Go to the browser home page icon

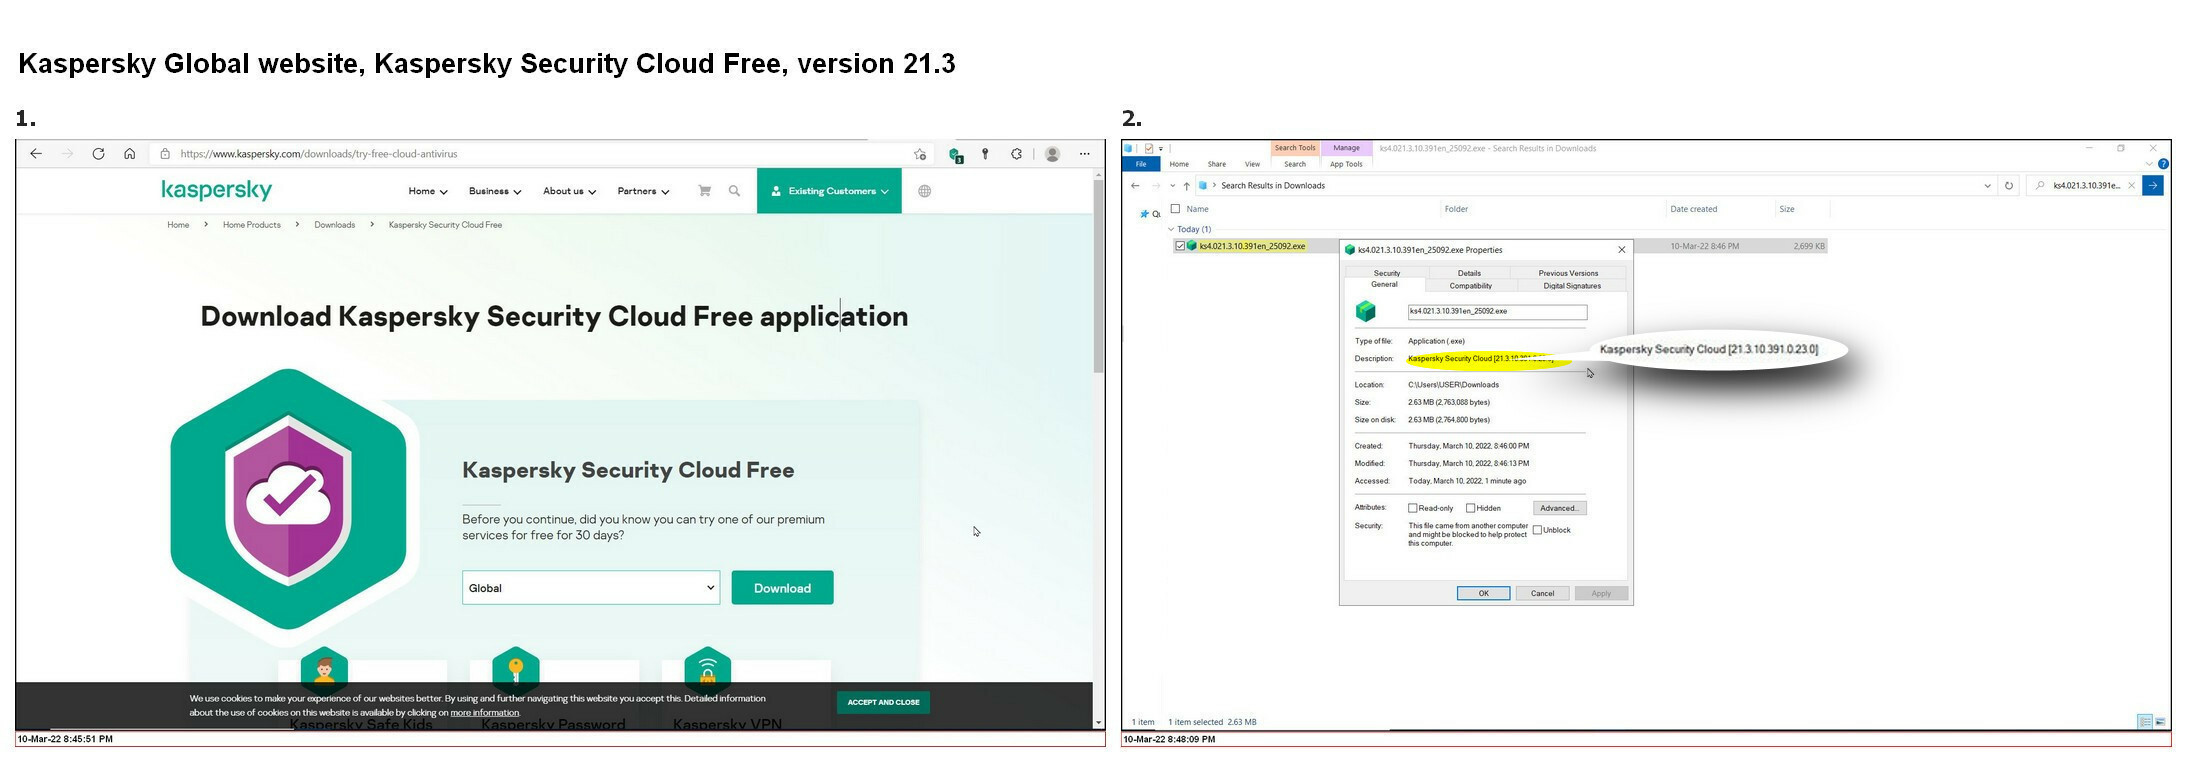point(129,154)
